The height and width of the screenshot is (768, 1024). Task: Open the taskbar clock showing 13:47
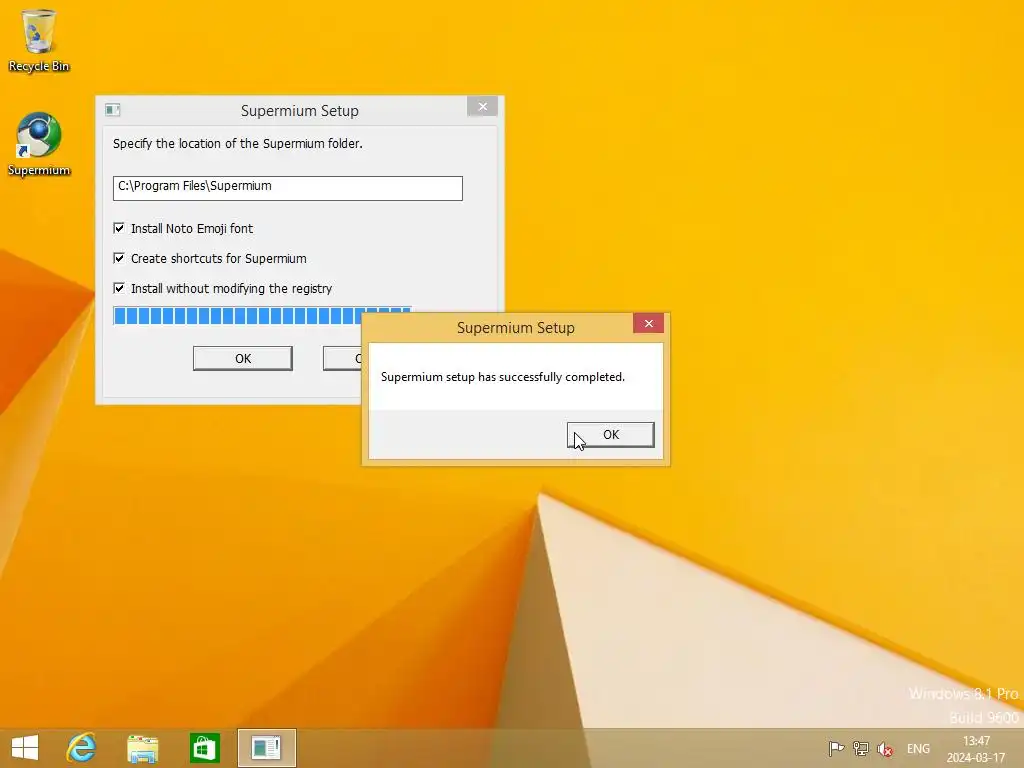point(976,749)
